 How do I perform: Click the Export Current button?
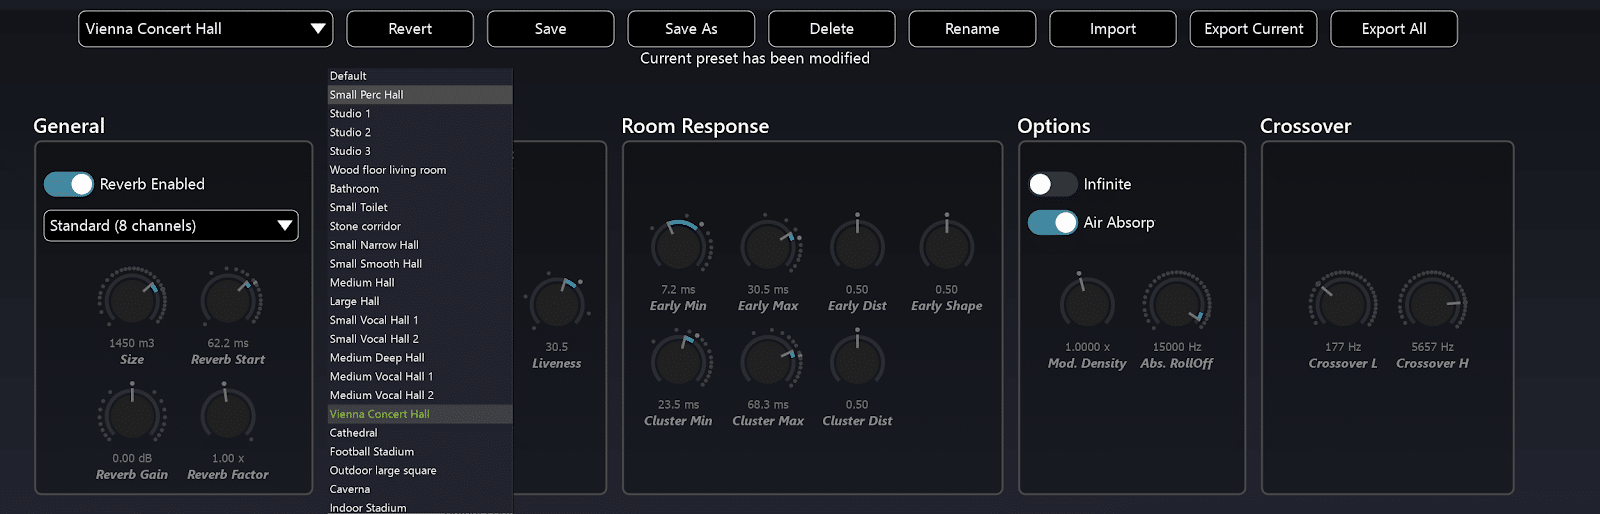point(1253,29)
